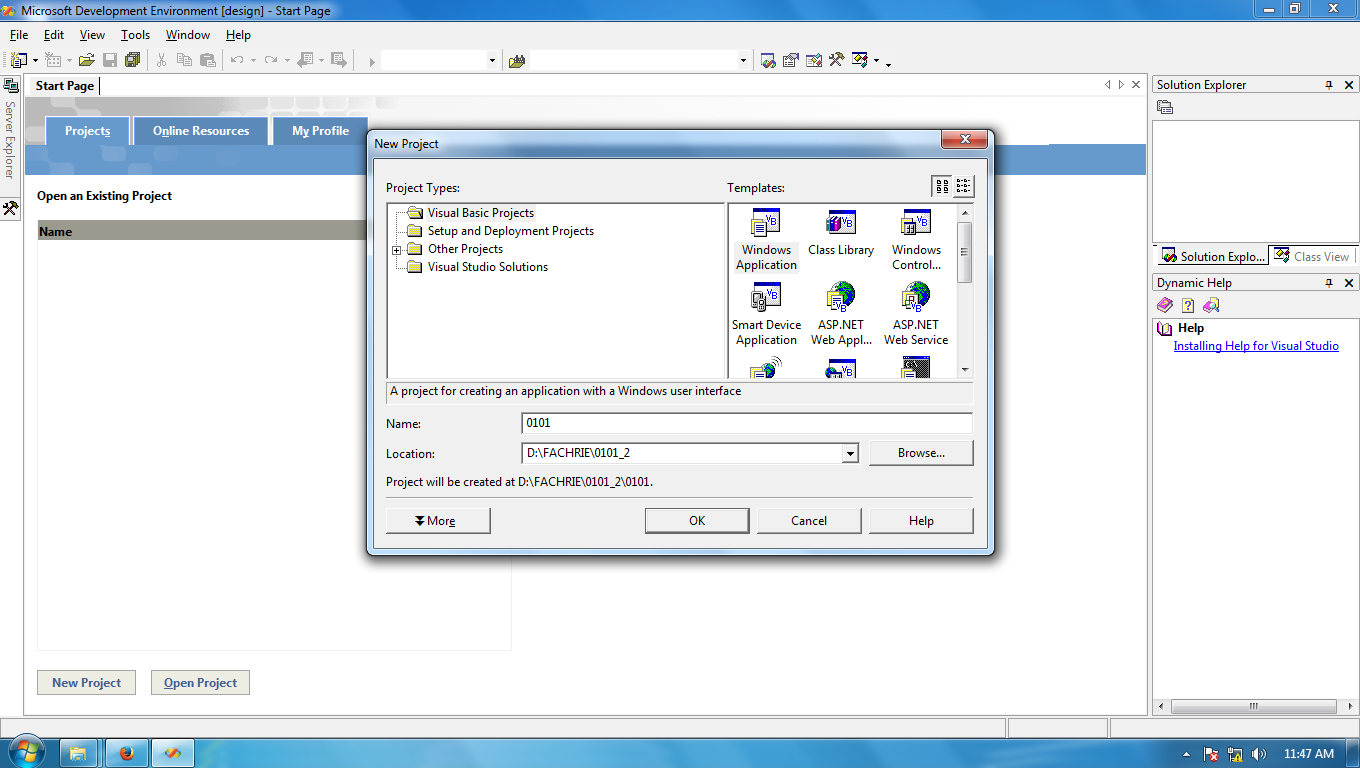Click the New Project button on Start Page
Viewport: 1360px width, 768px height.
click(87, 683)
